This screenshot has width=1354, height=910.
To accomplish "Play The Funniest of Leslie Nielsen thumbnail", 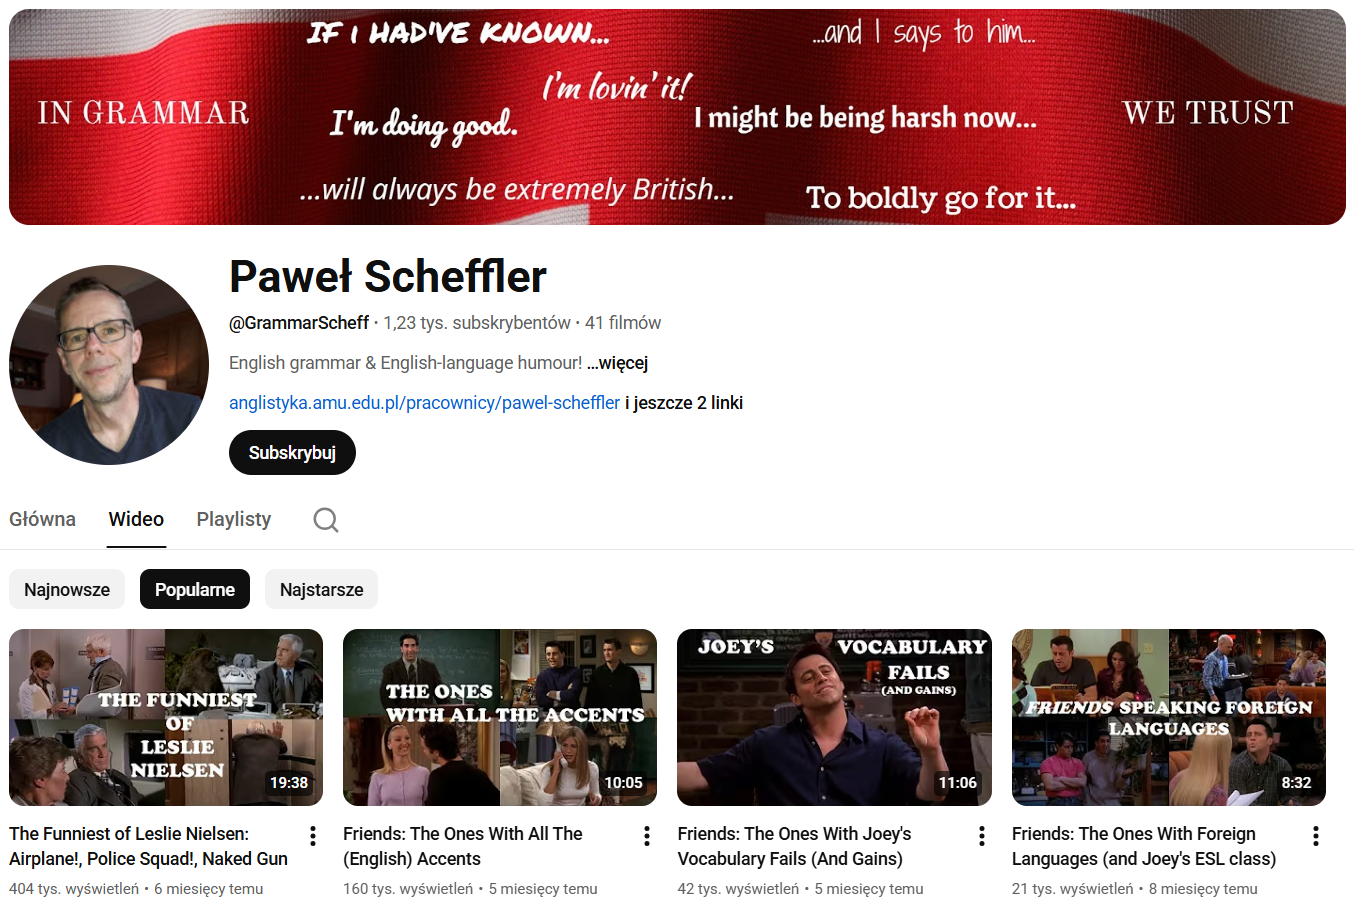I will [166, 717].
